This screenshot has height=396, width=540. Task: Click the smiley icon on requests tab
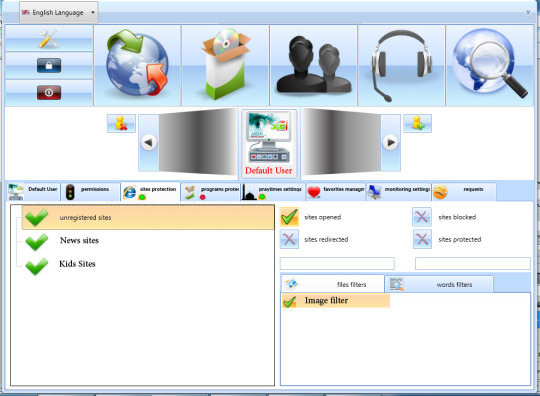pos(440,192)
